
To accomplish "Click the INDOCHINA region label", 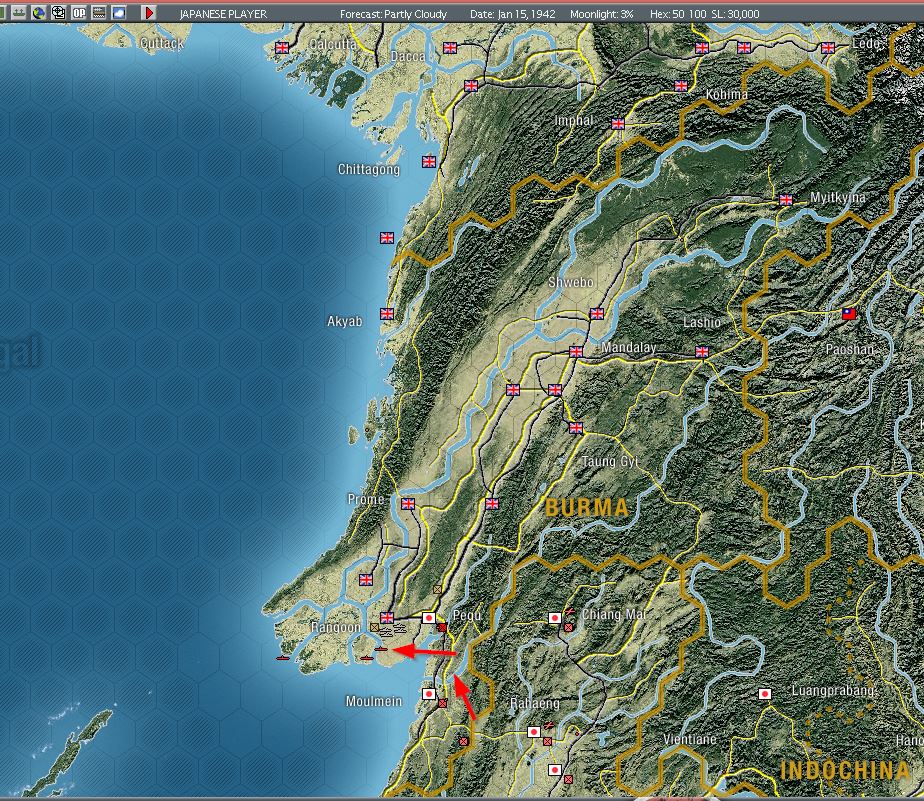I will click(846, 770).
